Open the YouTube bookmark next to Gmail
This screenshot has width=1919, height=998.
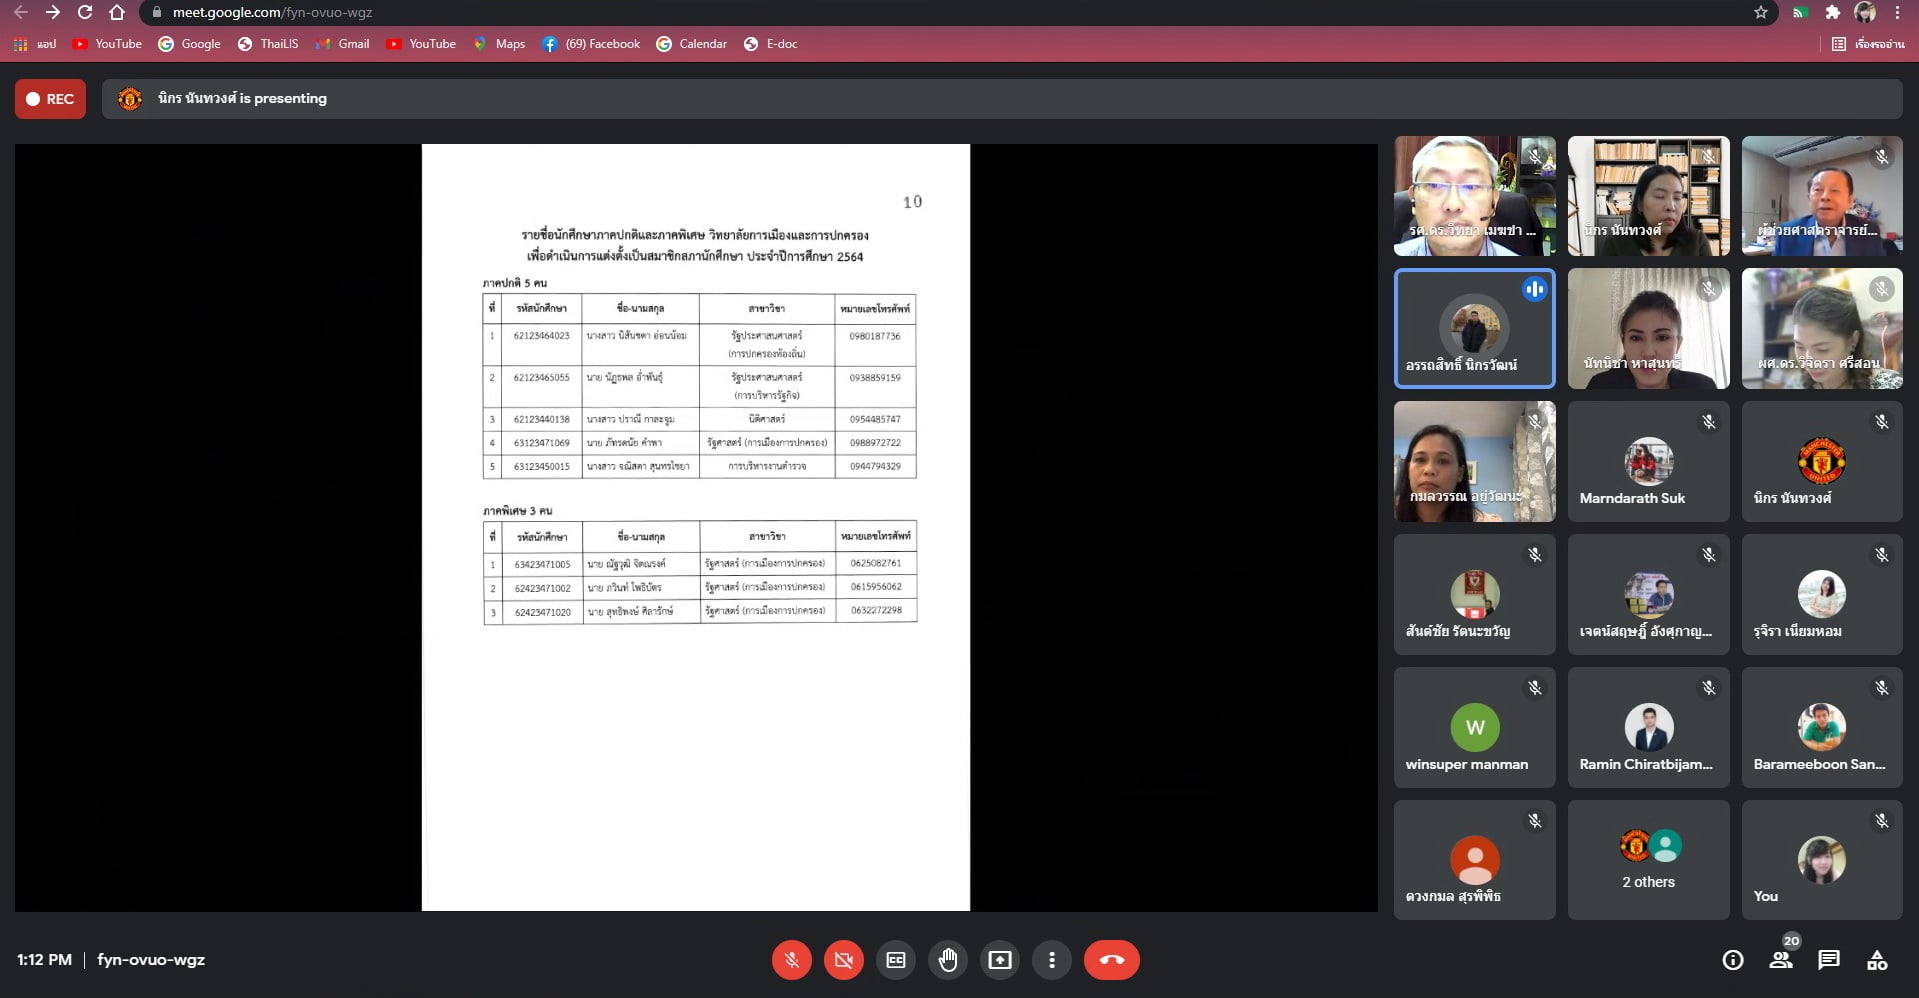(x=421, y=44)
